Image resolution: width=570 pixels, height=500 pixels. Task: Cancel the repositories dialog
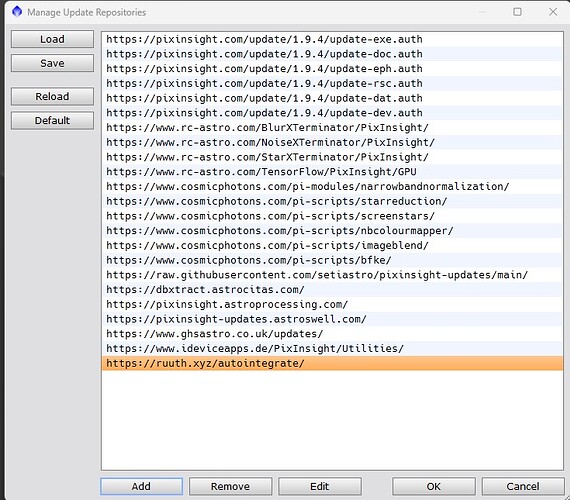pyautogui.click(x=523, y=487)
